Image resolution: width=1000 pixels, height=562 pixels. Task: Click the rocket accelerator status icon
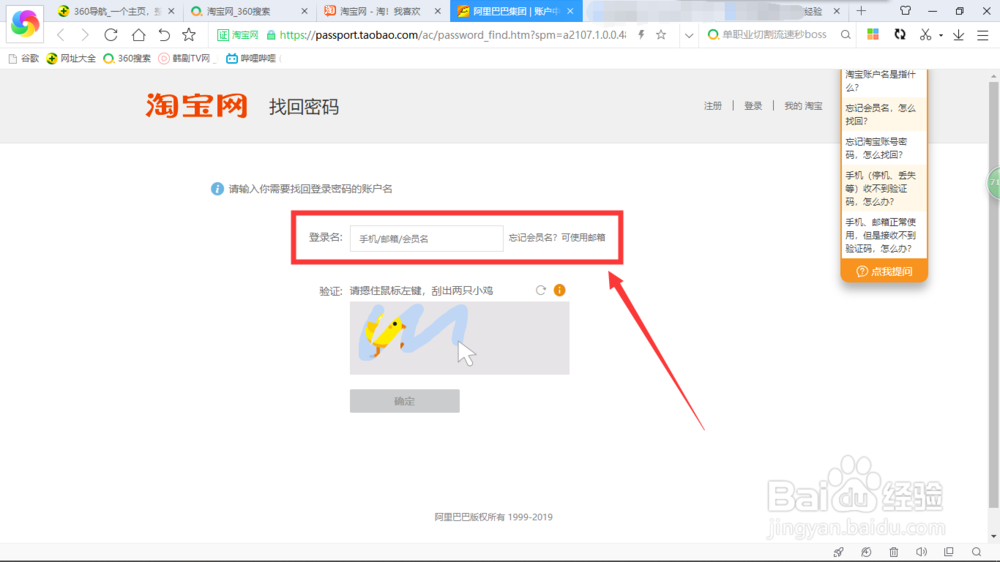click(839, 552)
